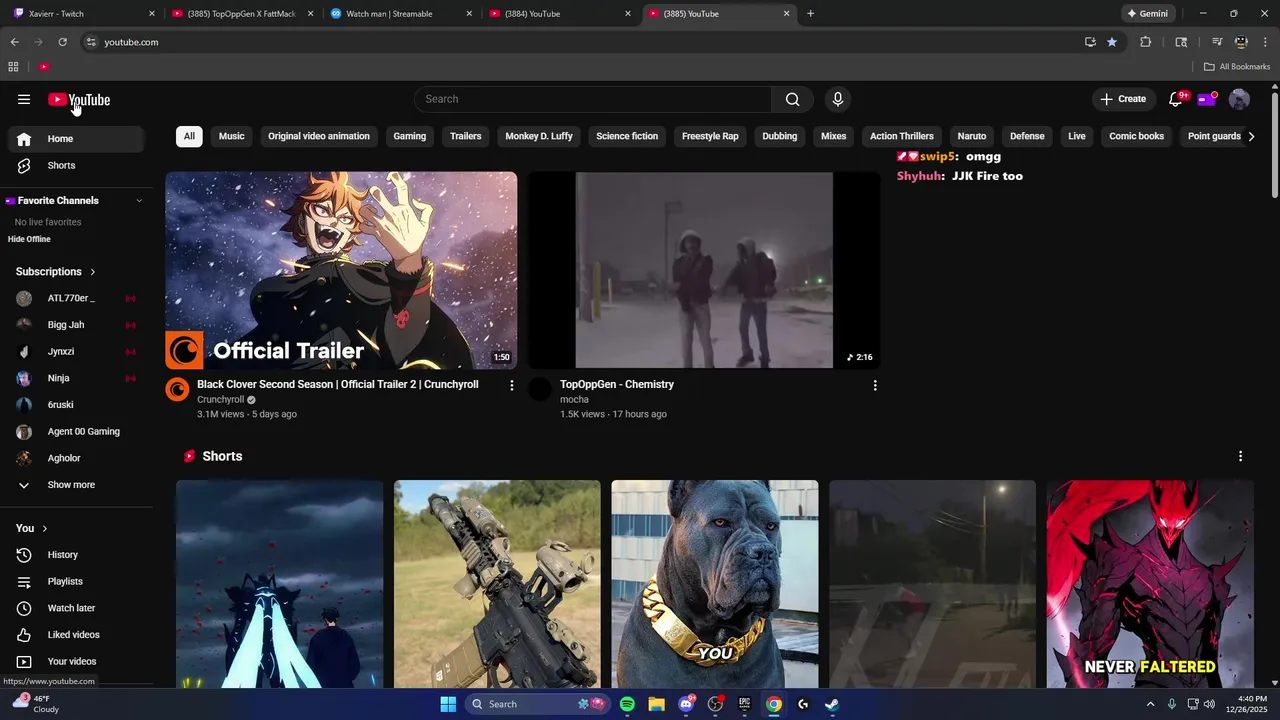Open File Explorer from taskbar
1280x720 pixels.
click(x=656, y=704)
